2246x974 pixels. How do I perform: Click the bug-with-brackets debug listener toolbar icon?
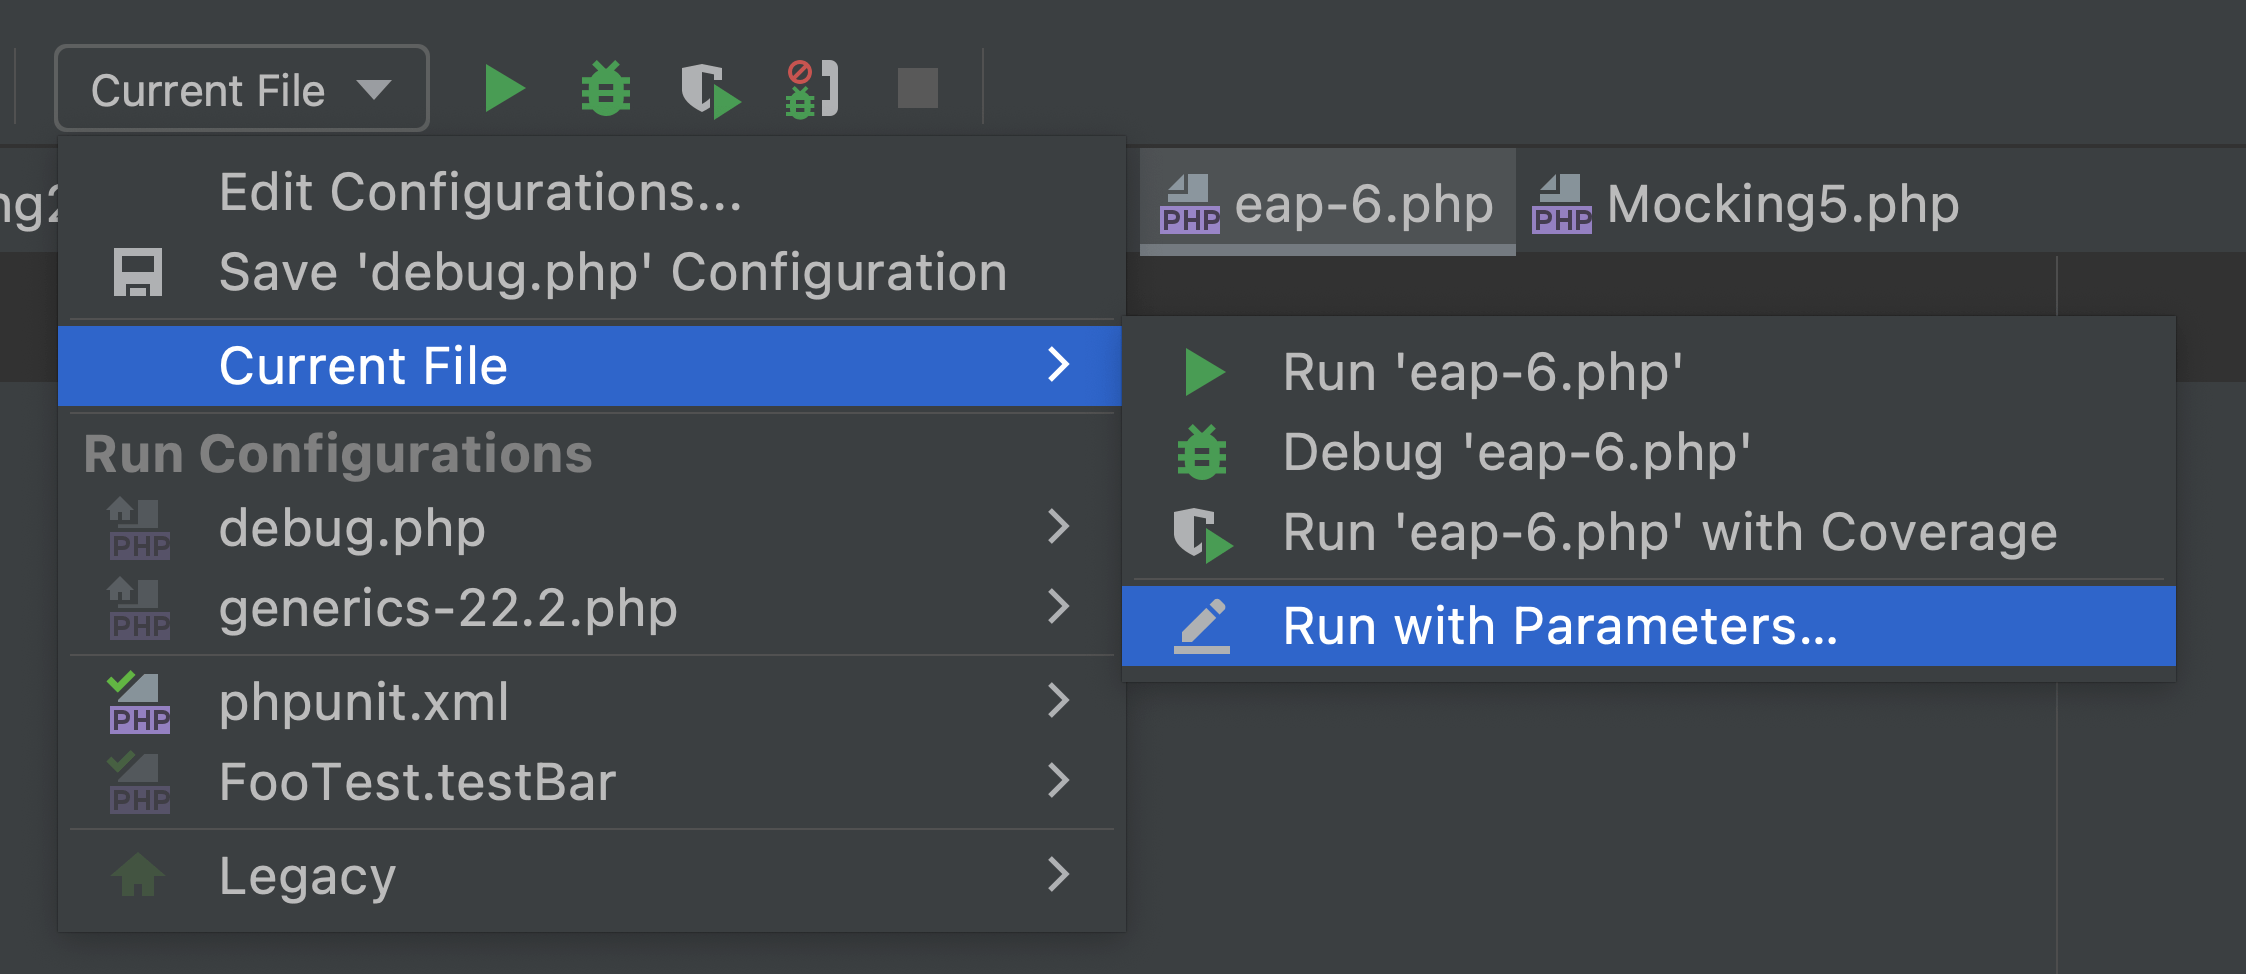pyautogui.click(x=811, y=89)
